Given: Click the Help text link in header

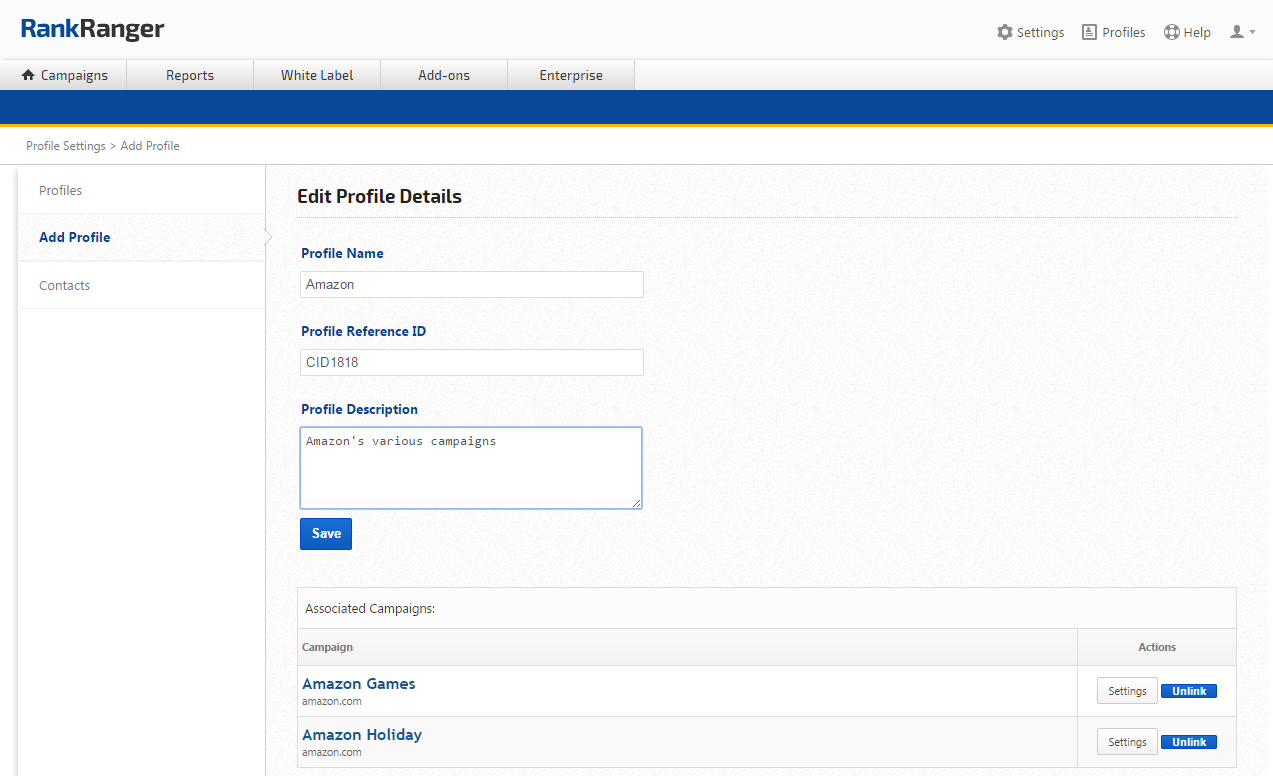Looking at the screenshot, I should point(1197,32).
